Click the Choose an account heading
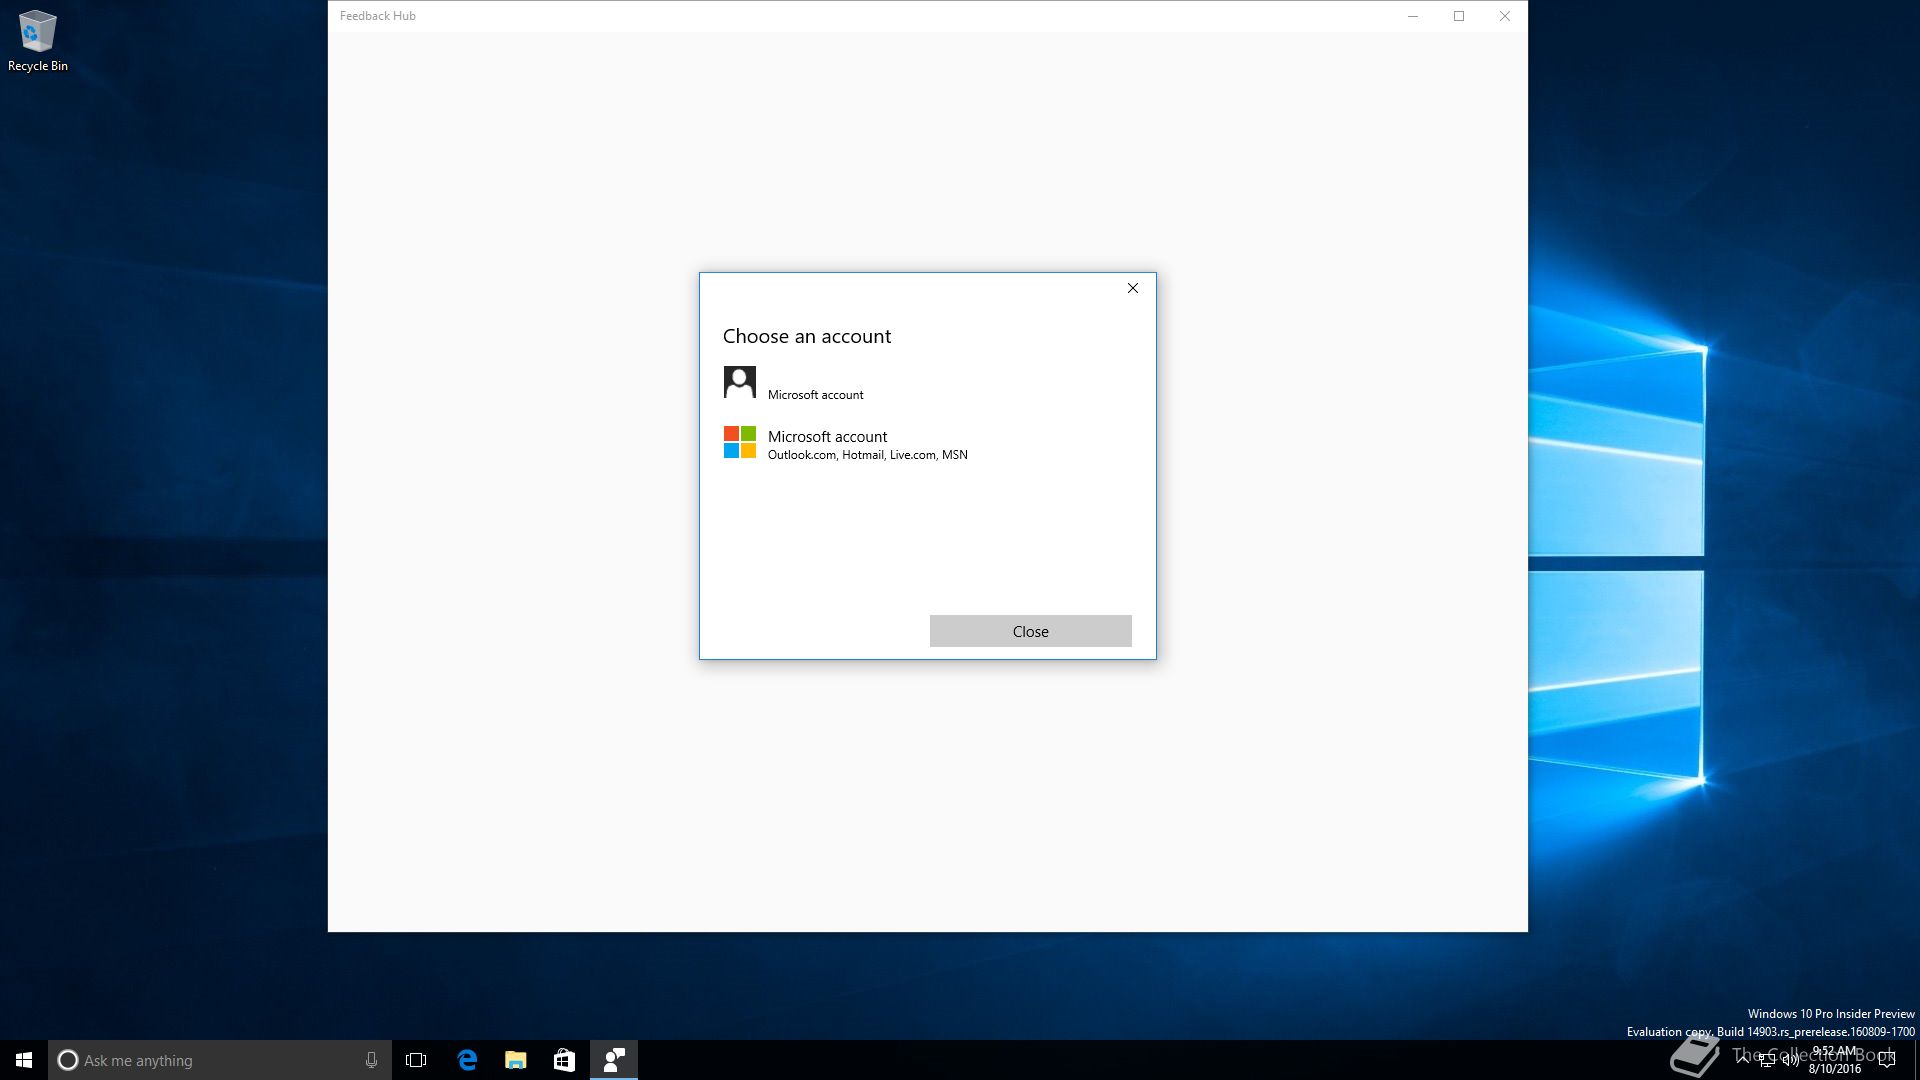Image resolution: width=1920 pixels, height=1080 pixels. pos(806,336)
